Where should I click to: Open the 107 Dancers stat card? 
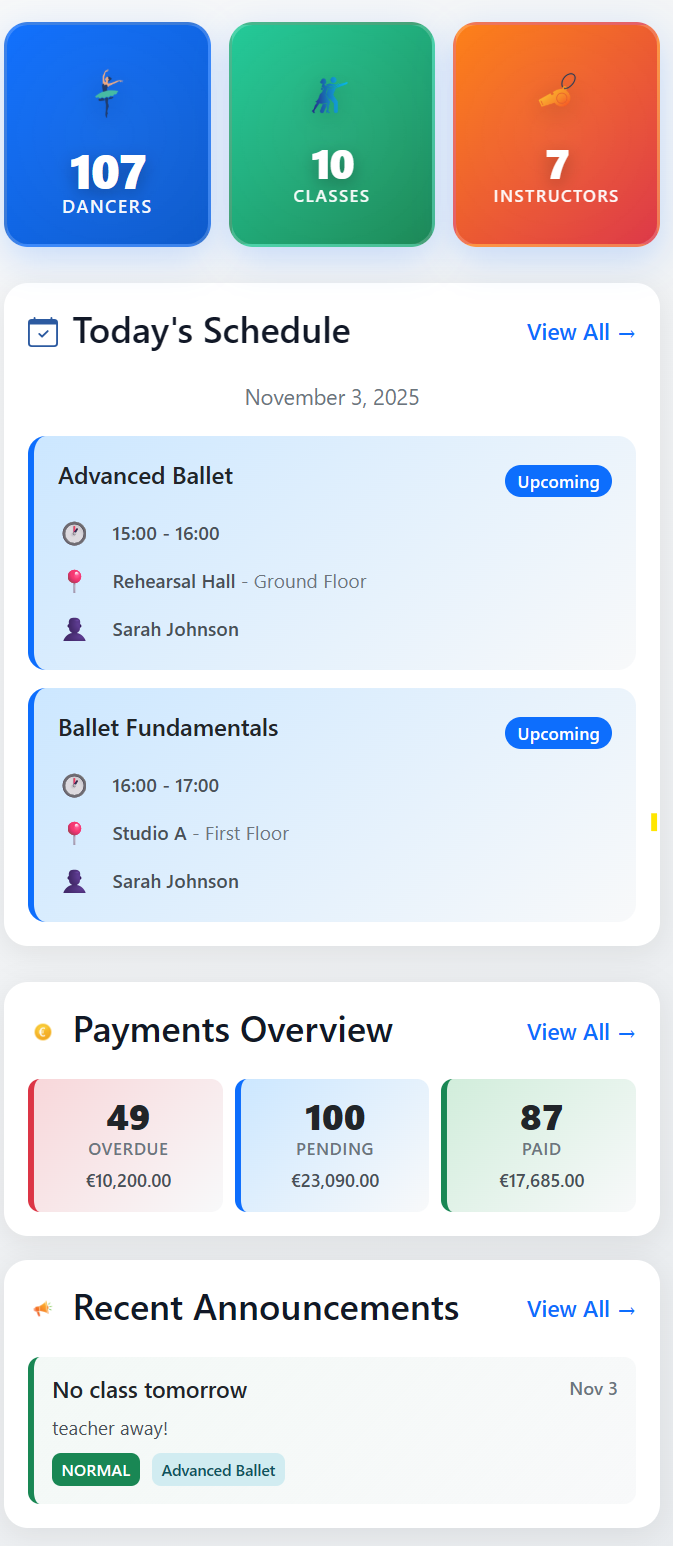(x=107, y=134)
